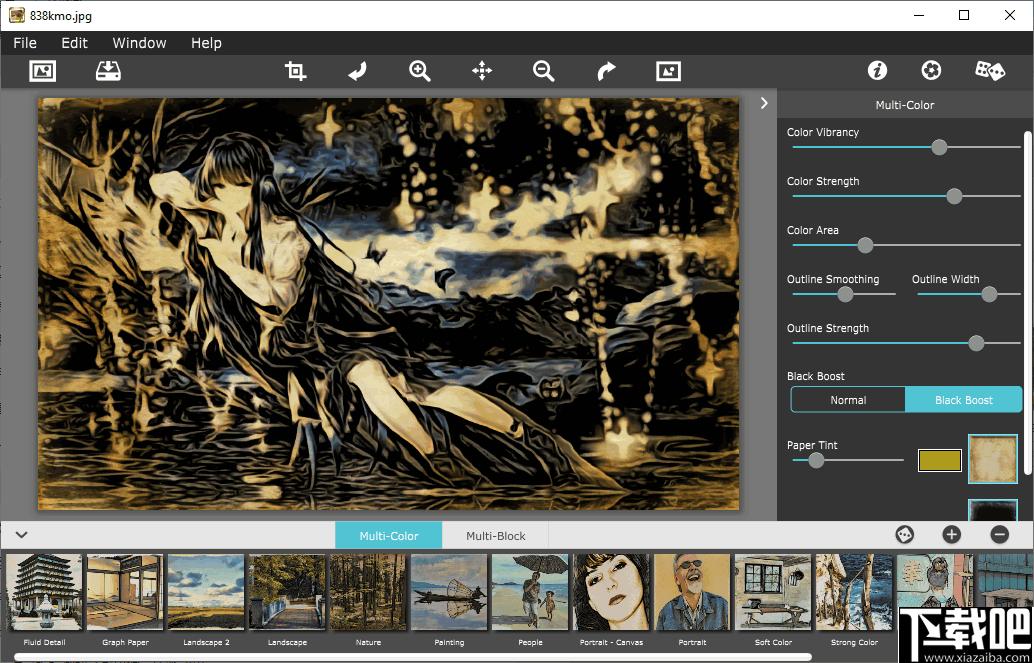Click on the main image canvas
The width and height of the screenshot is (1034, 663).
pos(388,303)
